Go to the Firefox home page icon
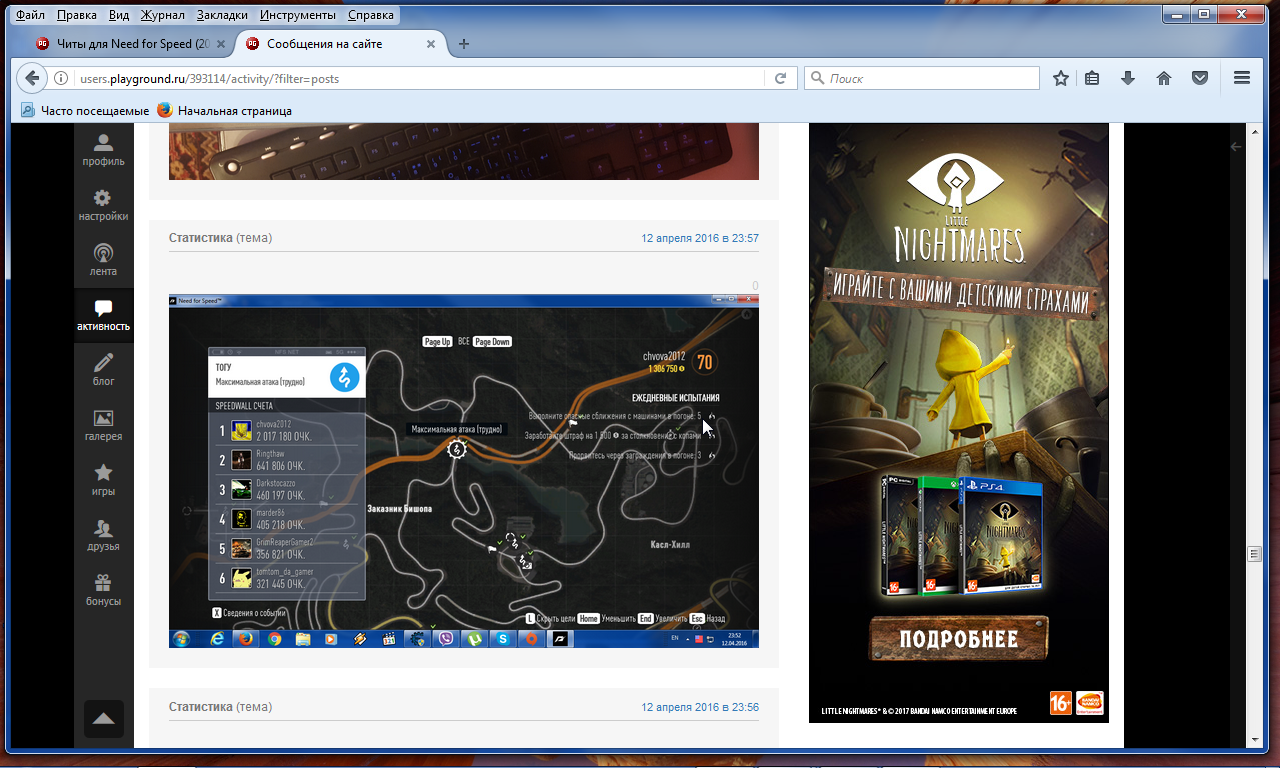 click(x=1164, y=78)
